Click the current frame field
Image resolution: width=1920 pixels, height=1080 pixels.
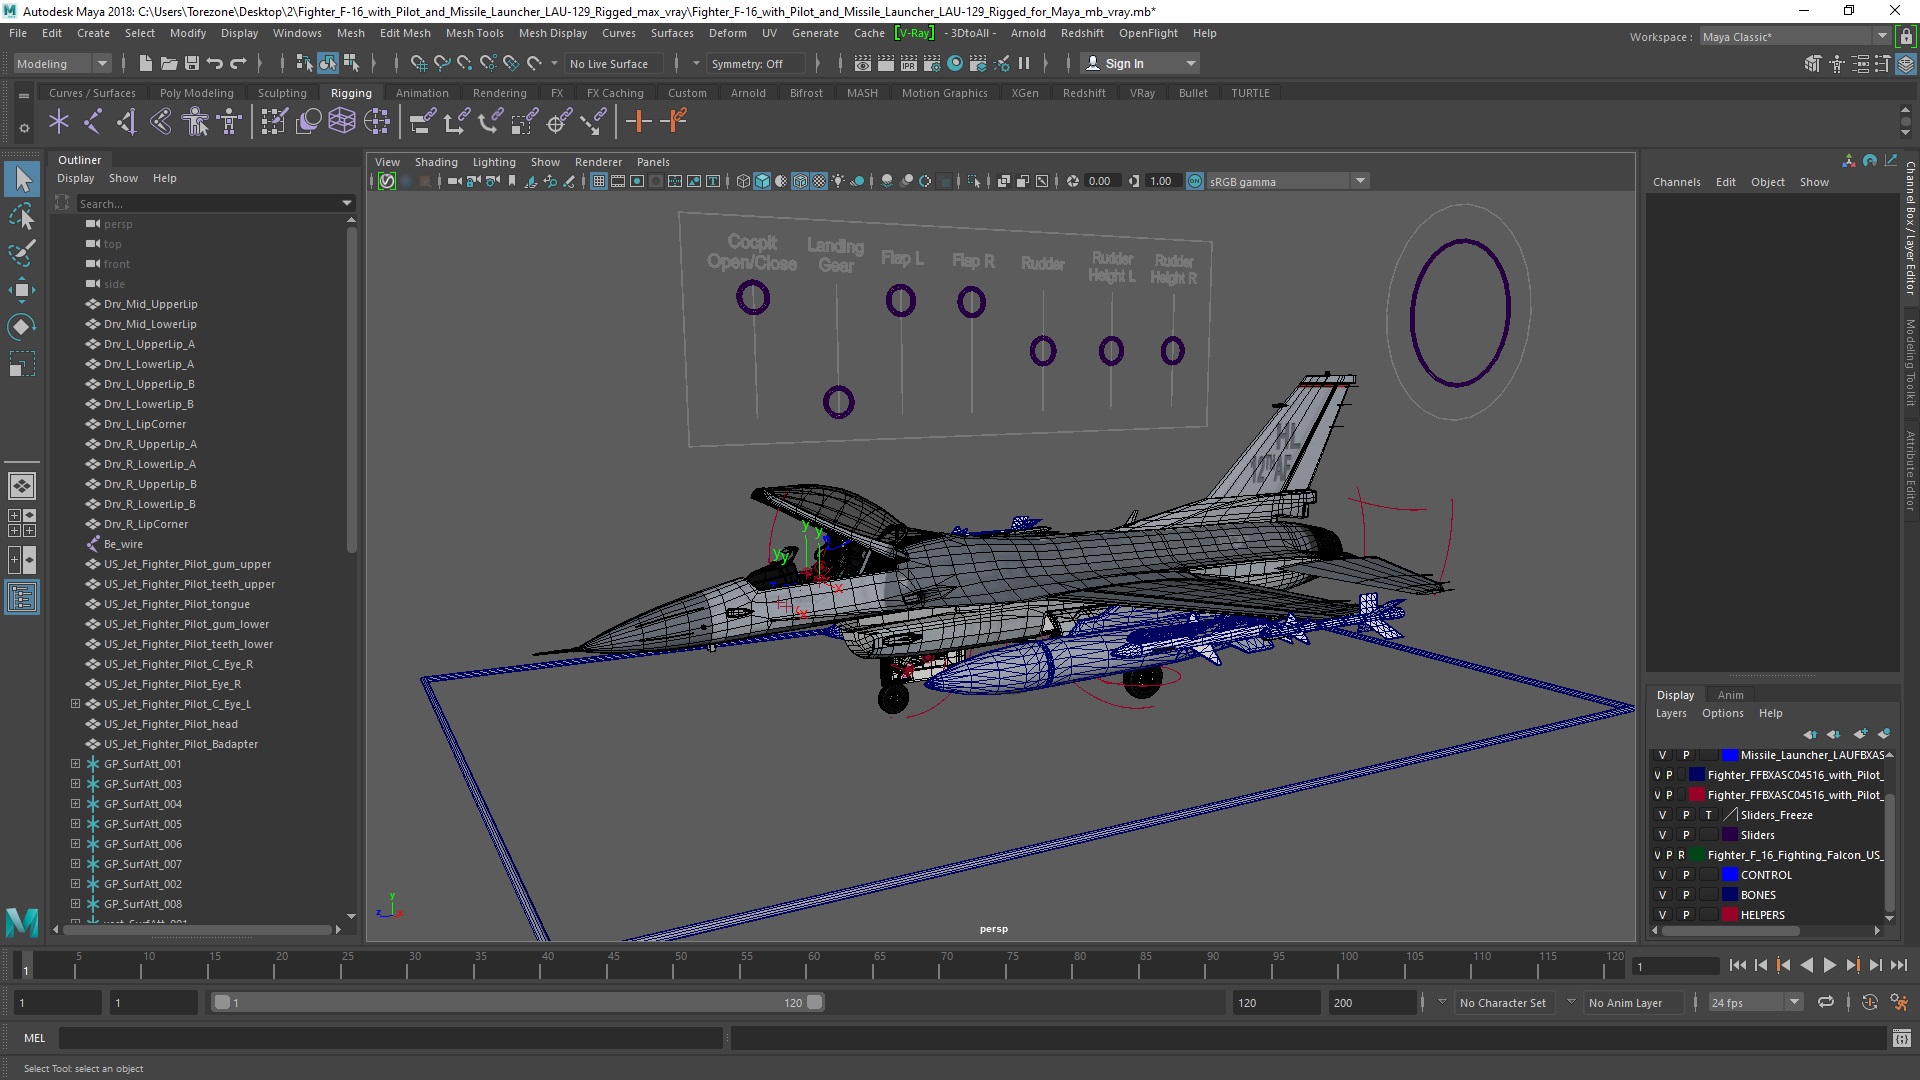[1675, 966]
